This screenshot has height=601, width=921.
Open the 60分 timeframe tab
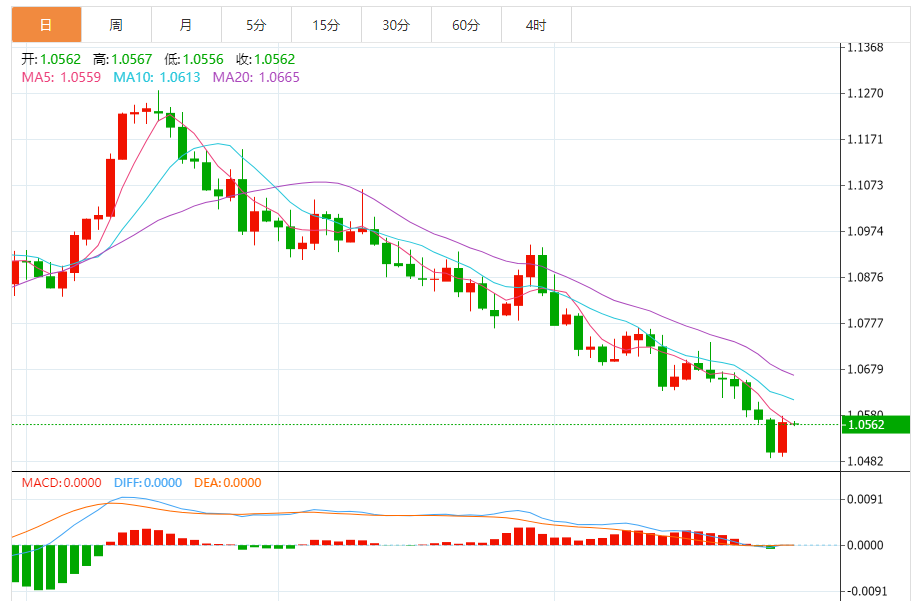[466, 25]
